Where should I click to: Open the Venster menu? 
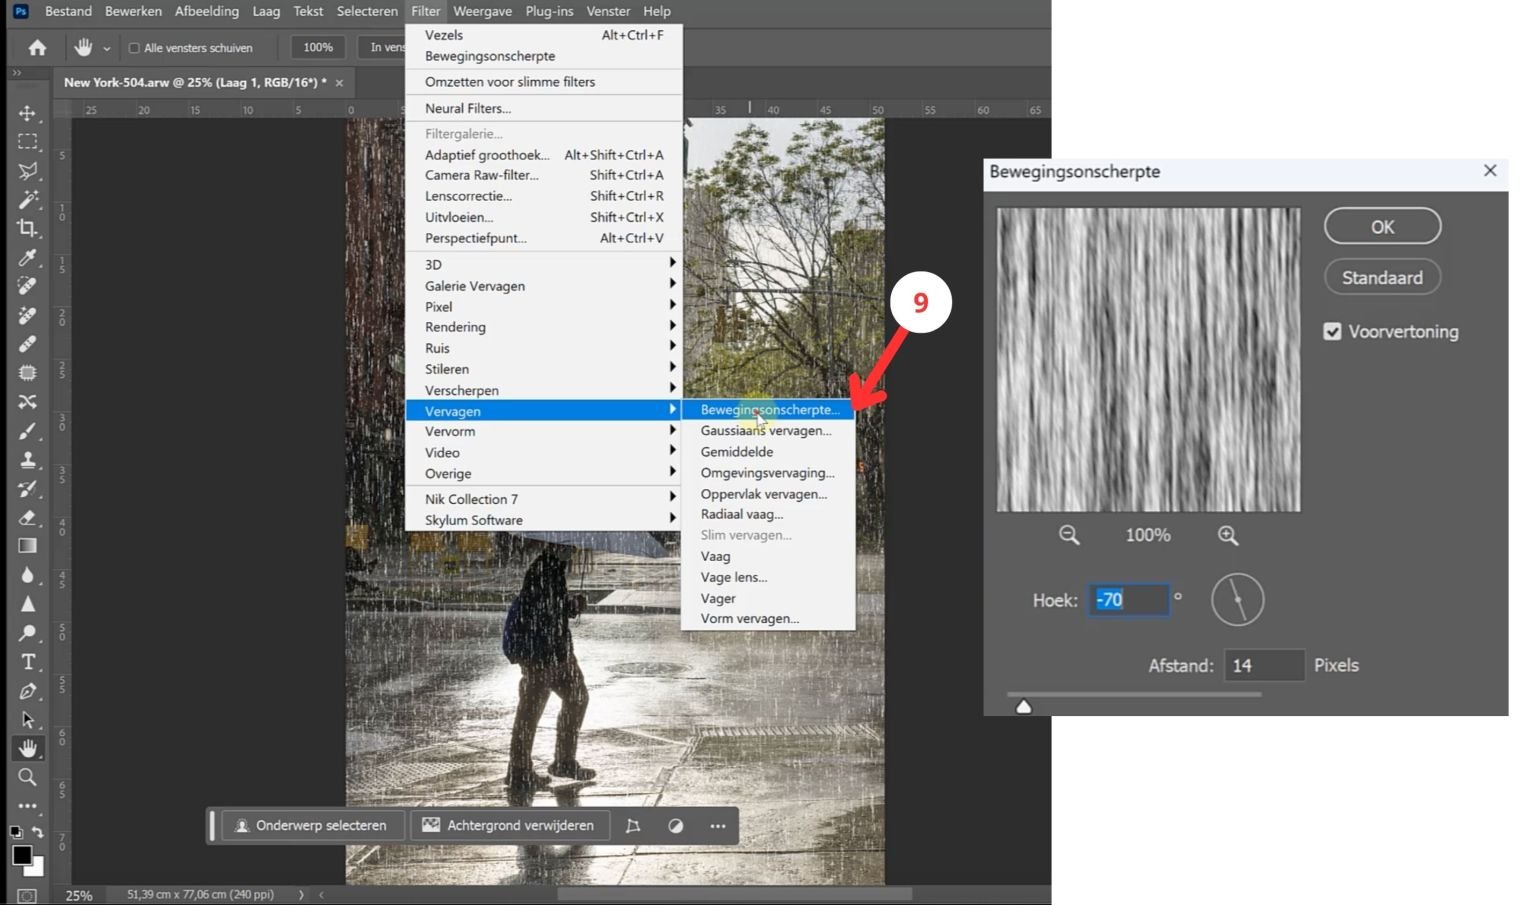608,11
